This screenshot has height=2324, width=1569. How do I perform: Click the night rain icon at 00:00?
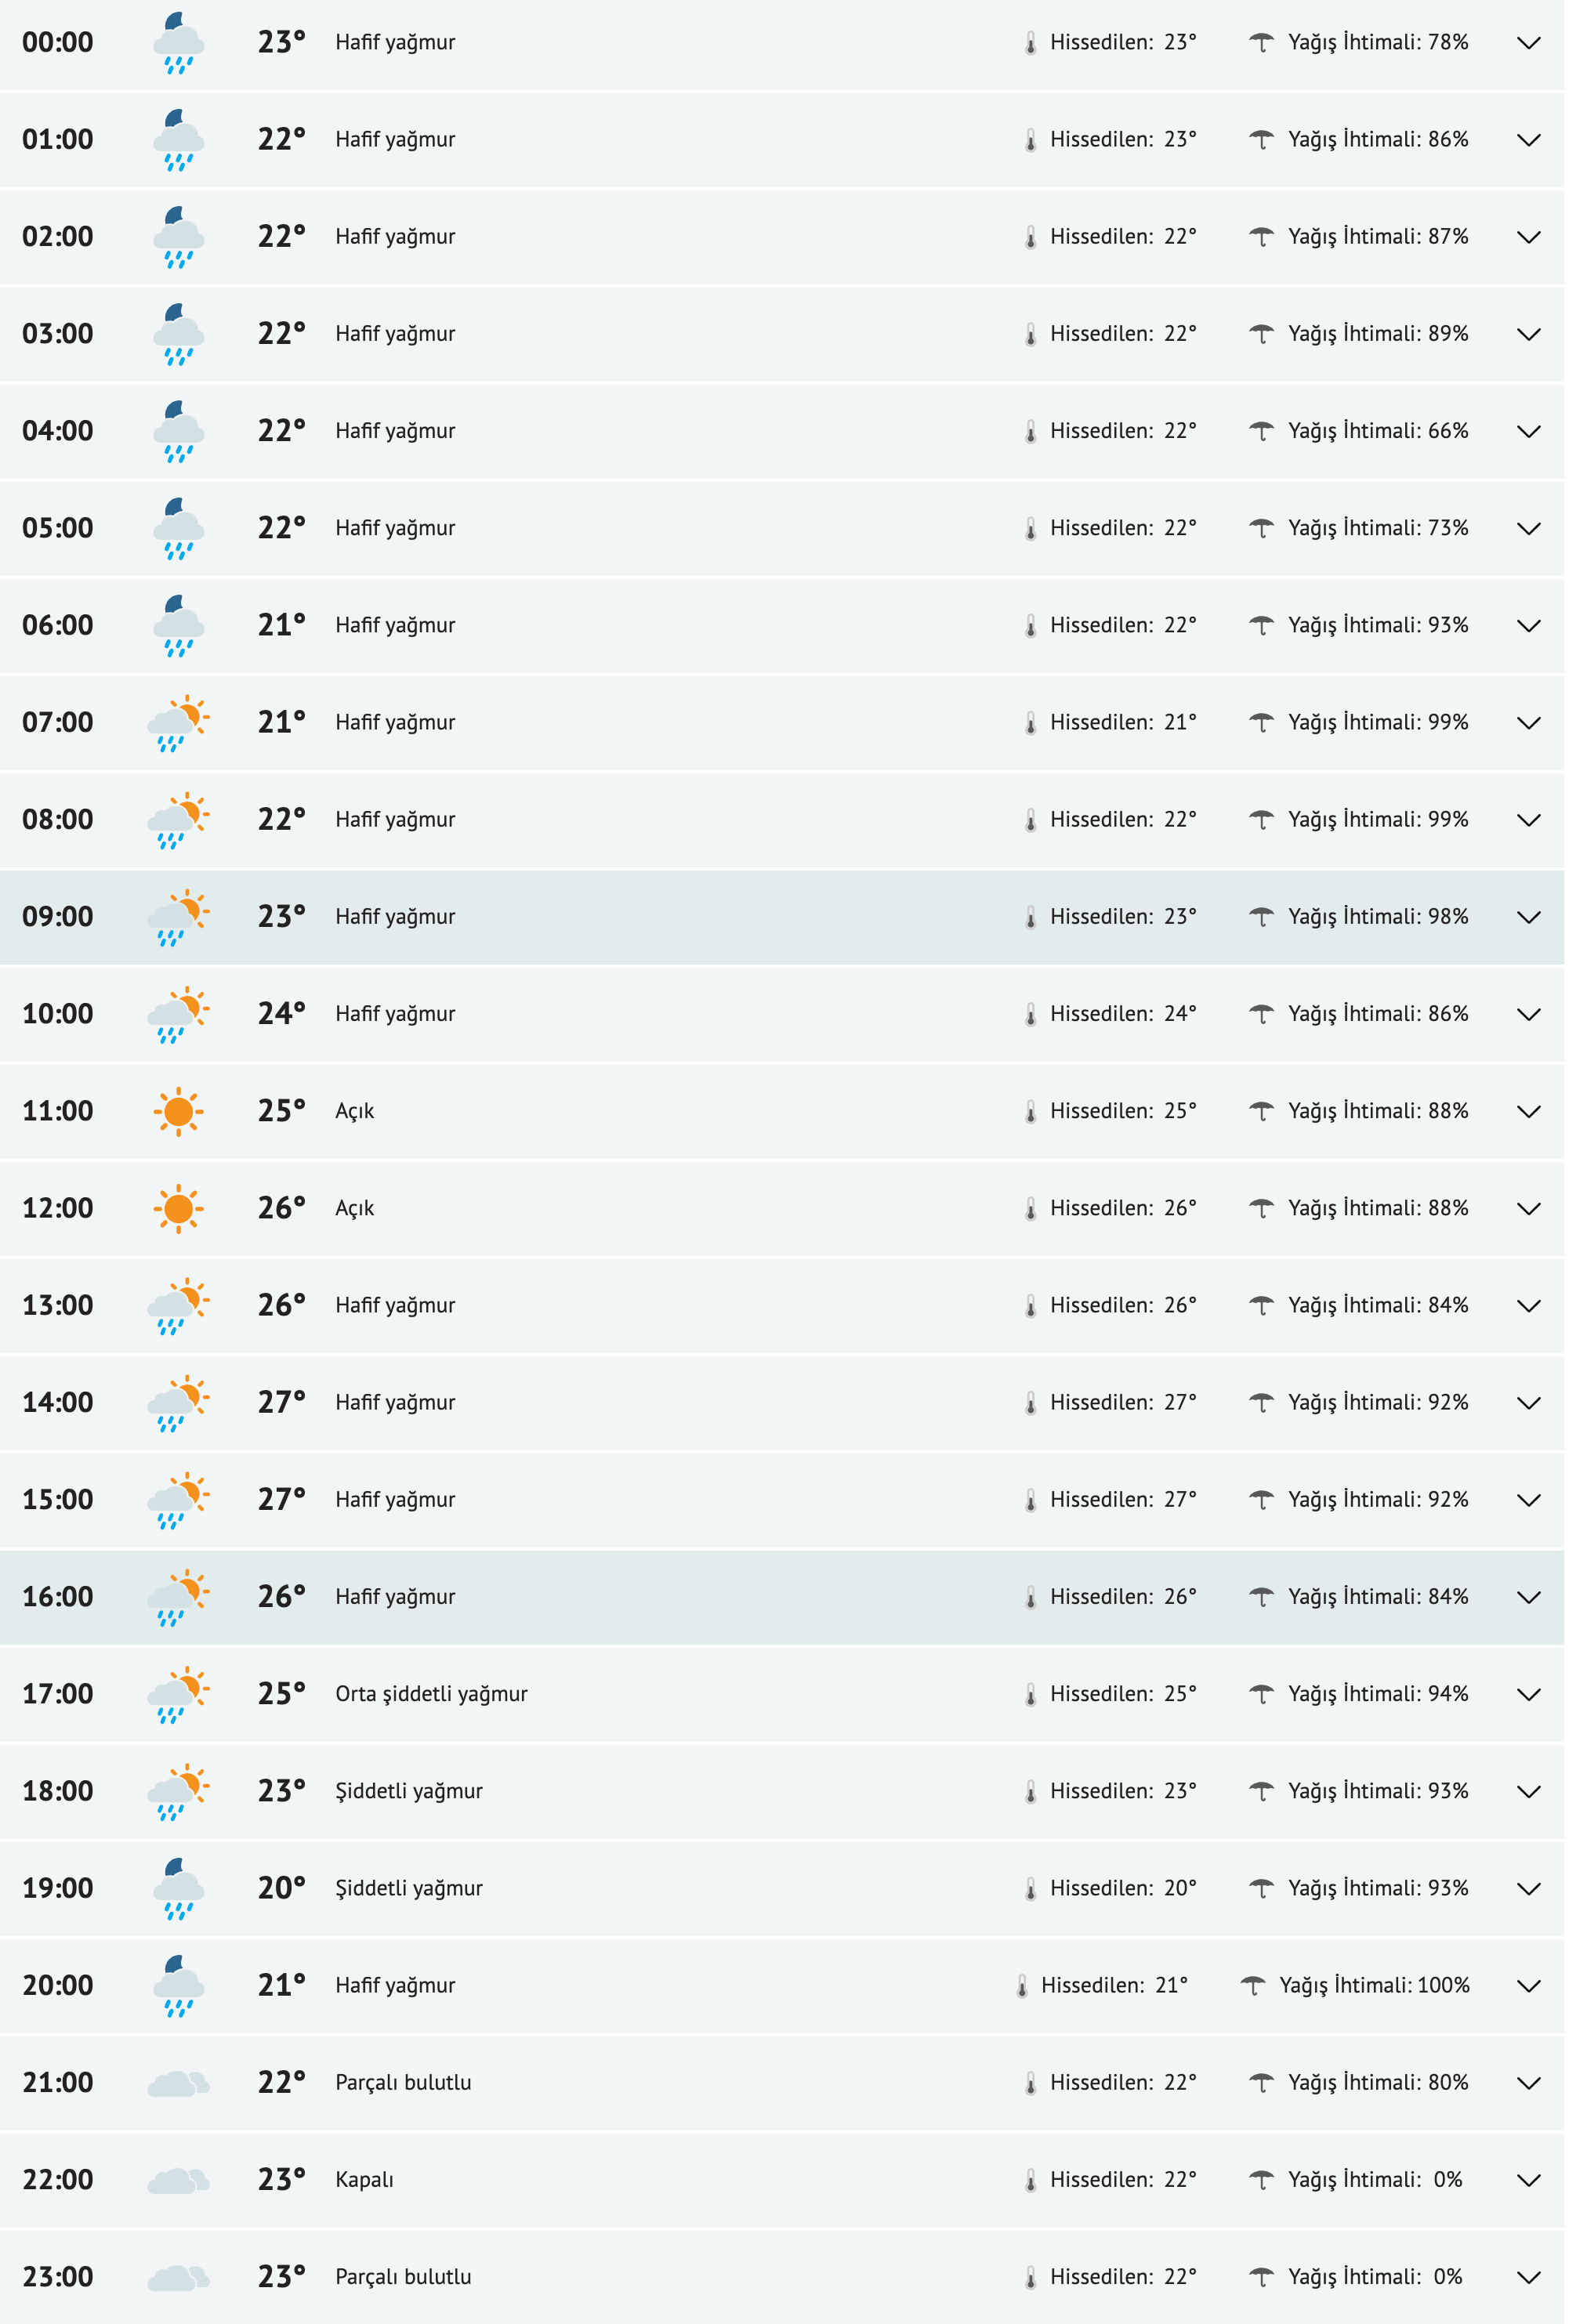[178, 43]
